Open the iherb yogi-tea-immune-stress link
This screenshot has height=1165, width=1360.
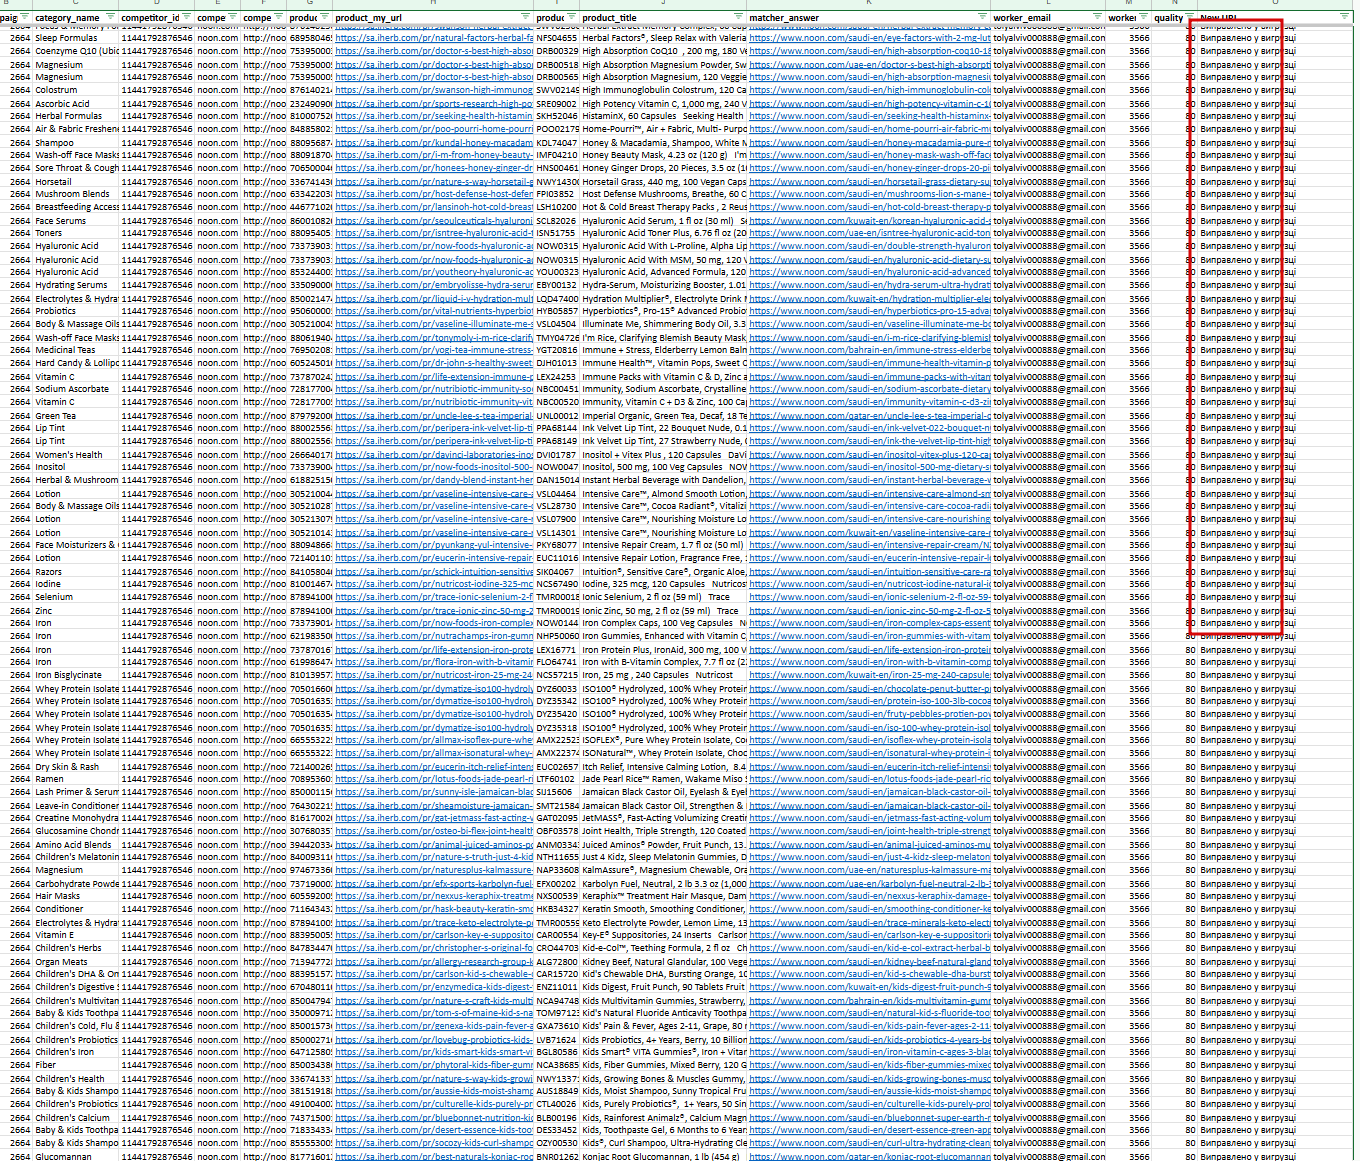(434, 350)
